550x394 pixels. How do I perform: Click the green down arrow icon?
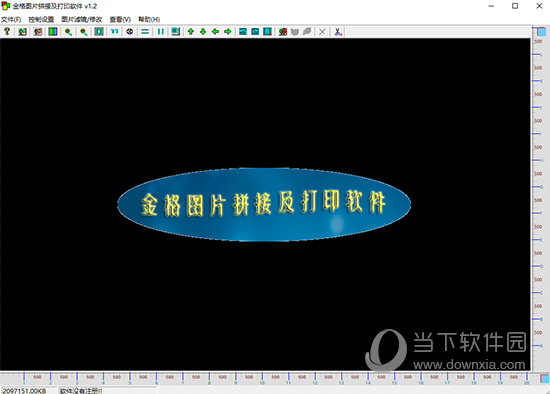[x=203, y=32]
